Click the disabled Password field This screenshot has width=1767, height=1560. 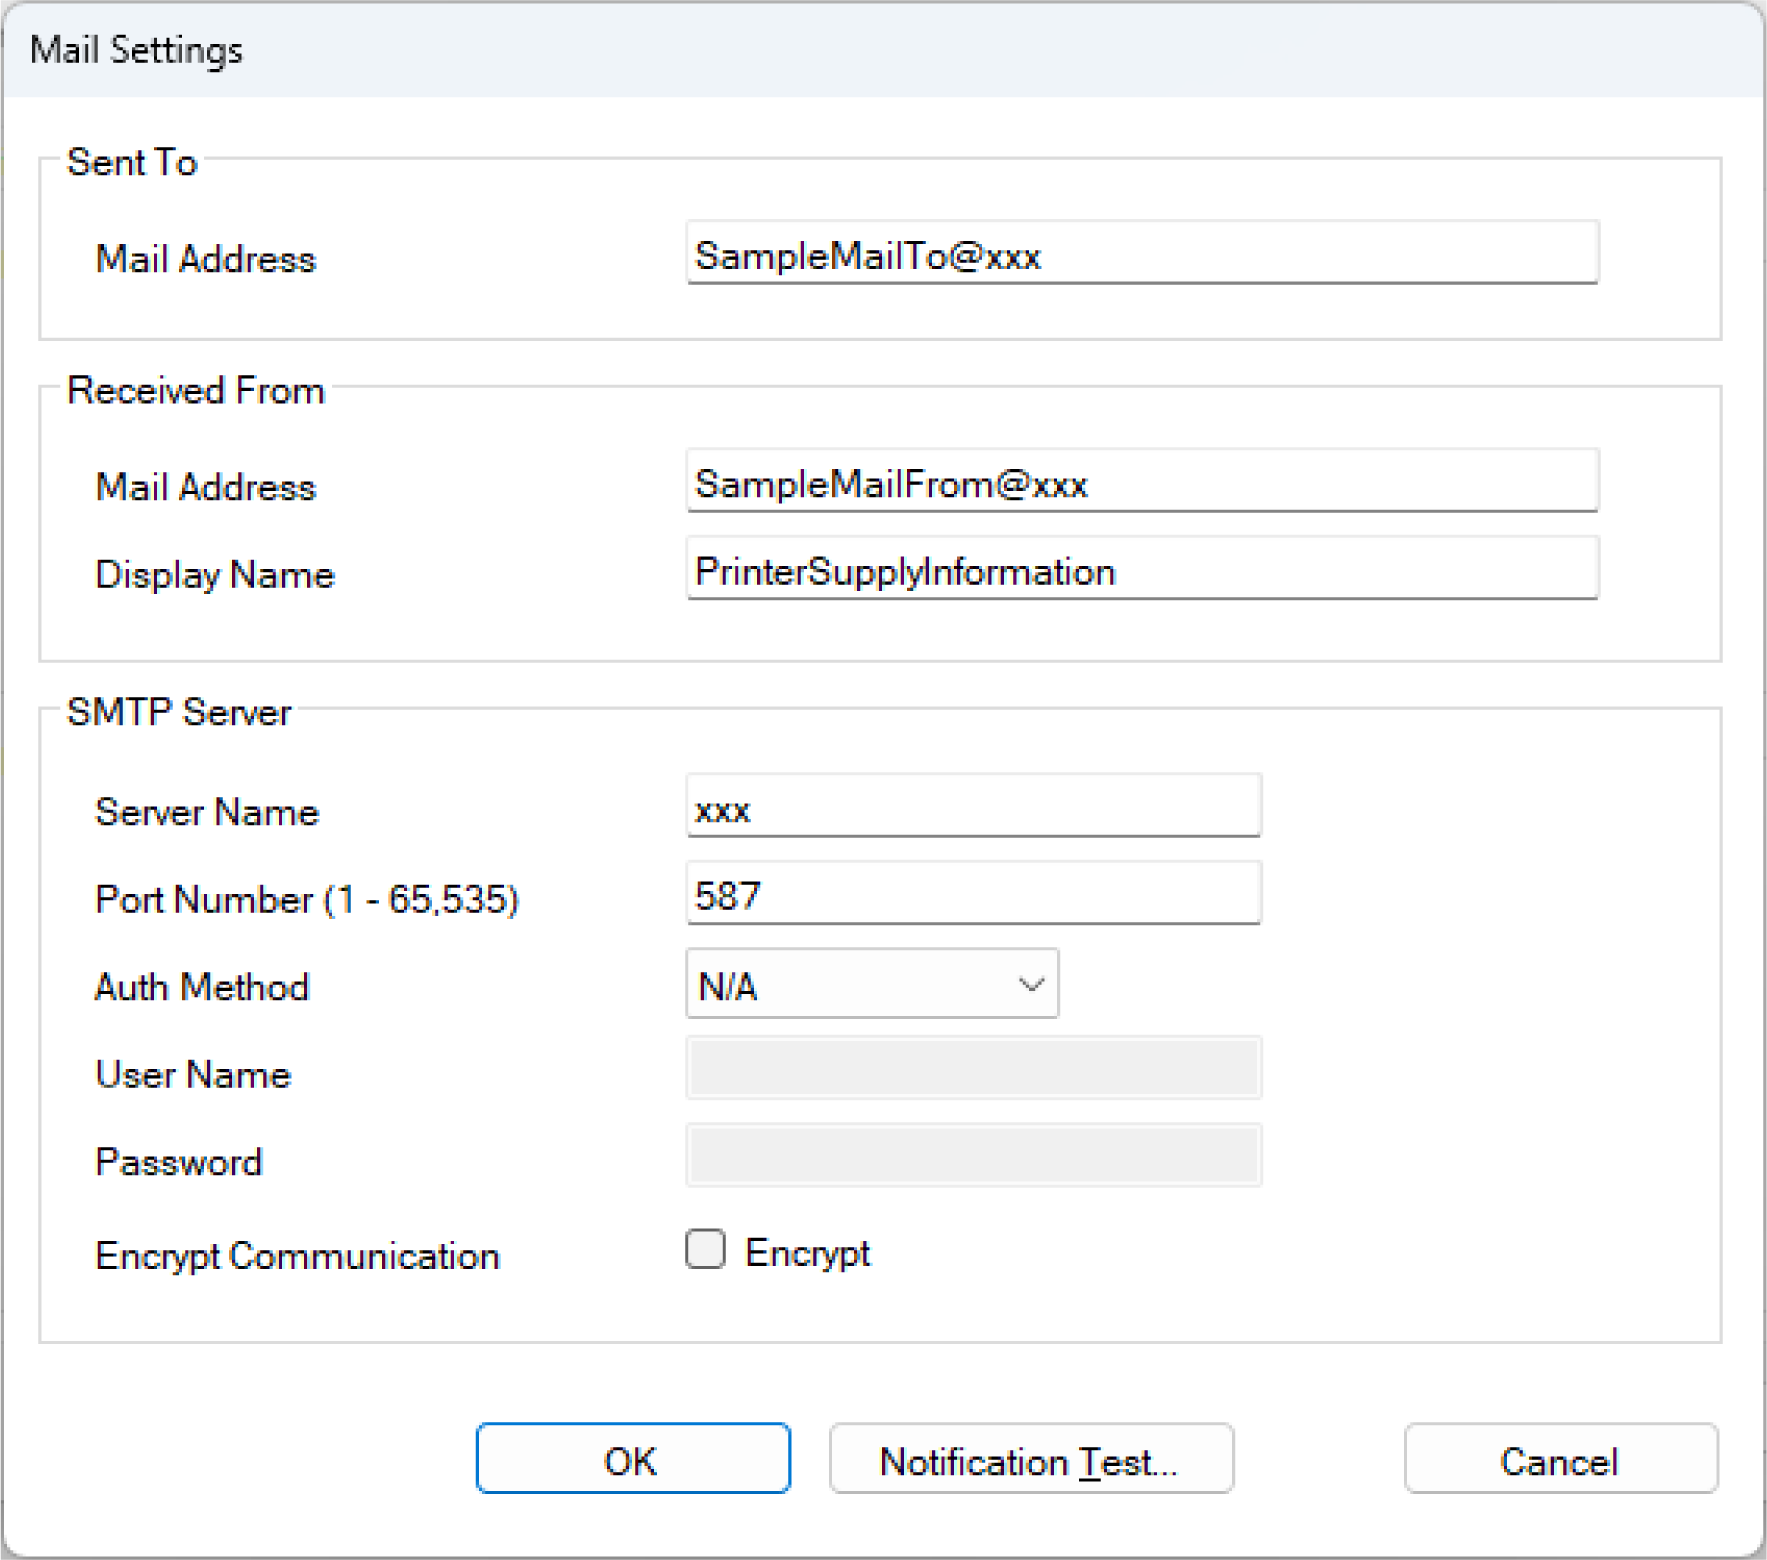click(972, 1157)
